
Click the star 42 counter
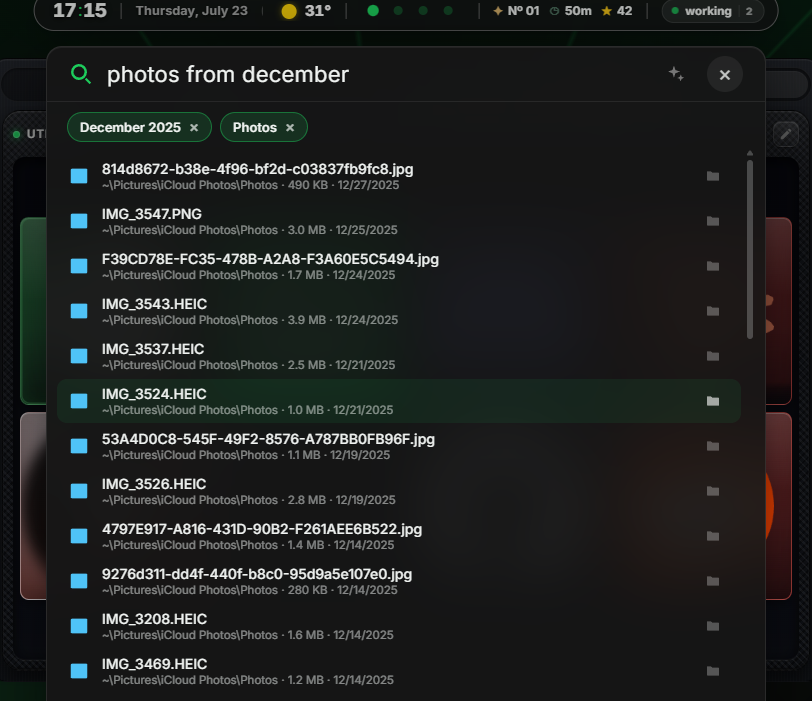tap(617, 11)
